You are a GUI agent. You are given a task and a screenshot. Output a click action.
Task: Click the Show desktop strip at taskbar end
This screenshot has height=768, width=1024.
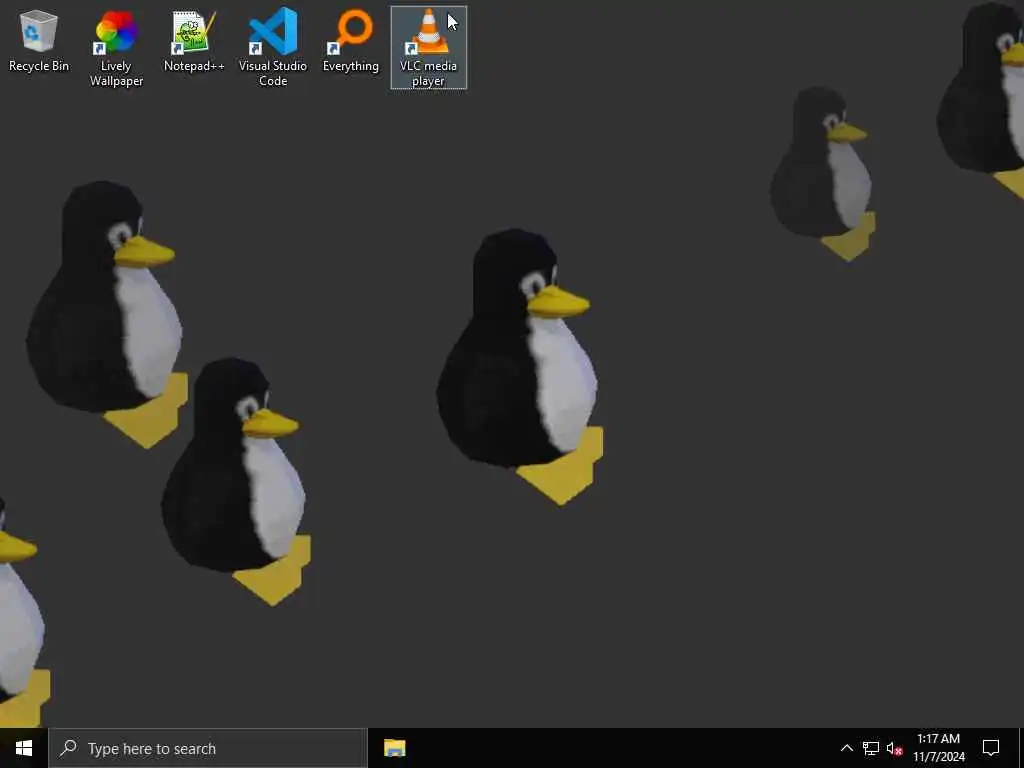click(1021, 748)
